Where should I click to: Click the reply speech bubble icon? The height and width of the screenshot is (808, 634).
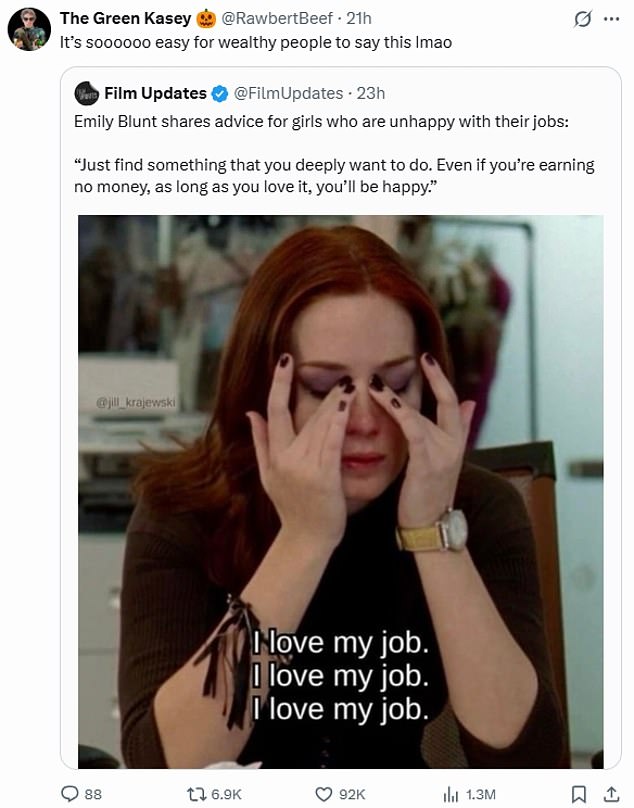[70, 794]
